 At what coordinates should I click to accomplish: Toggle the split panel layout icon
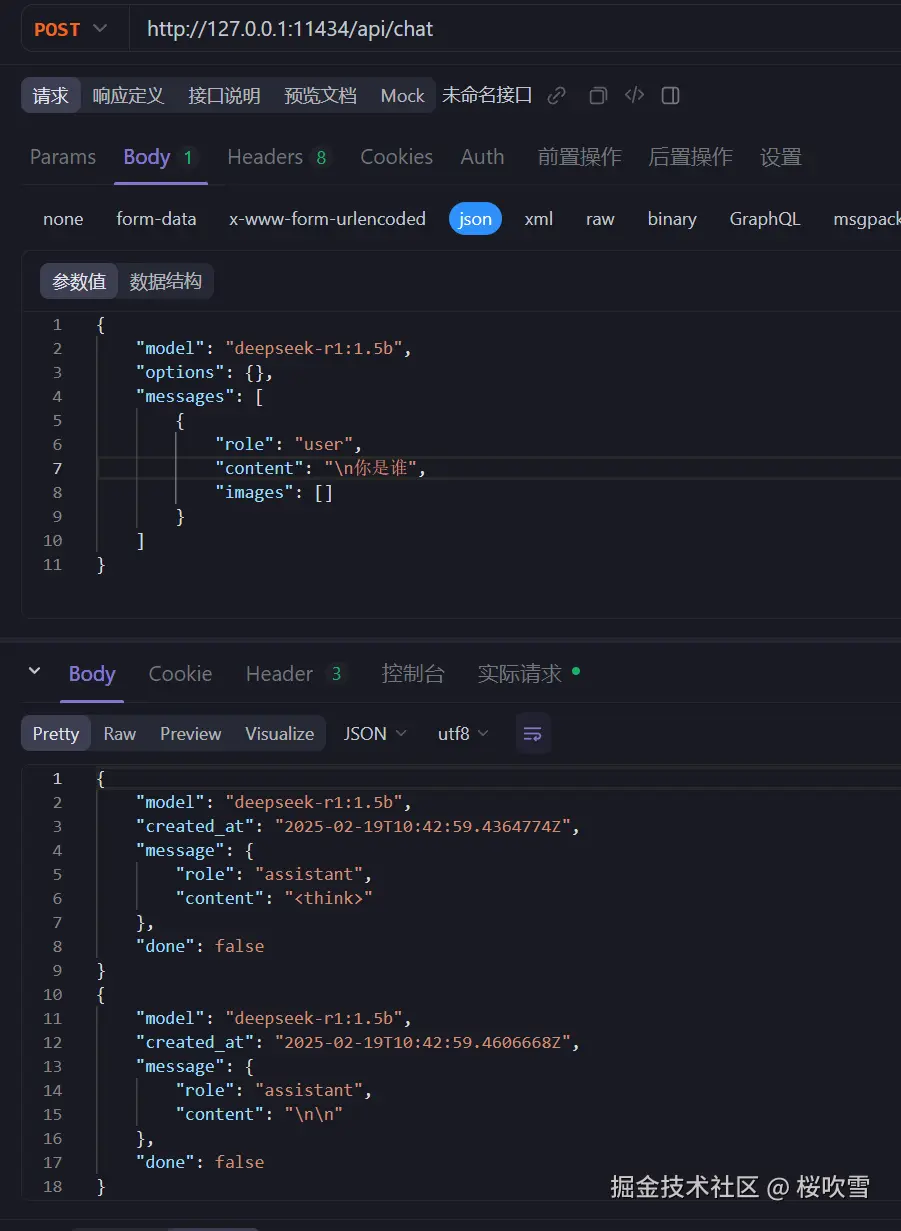coord(671,96)
